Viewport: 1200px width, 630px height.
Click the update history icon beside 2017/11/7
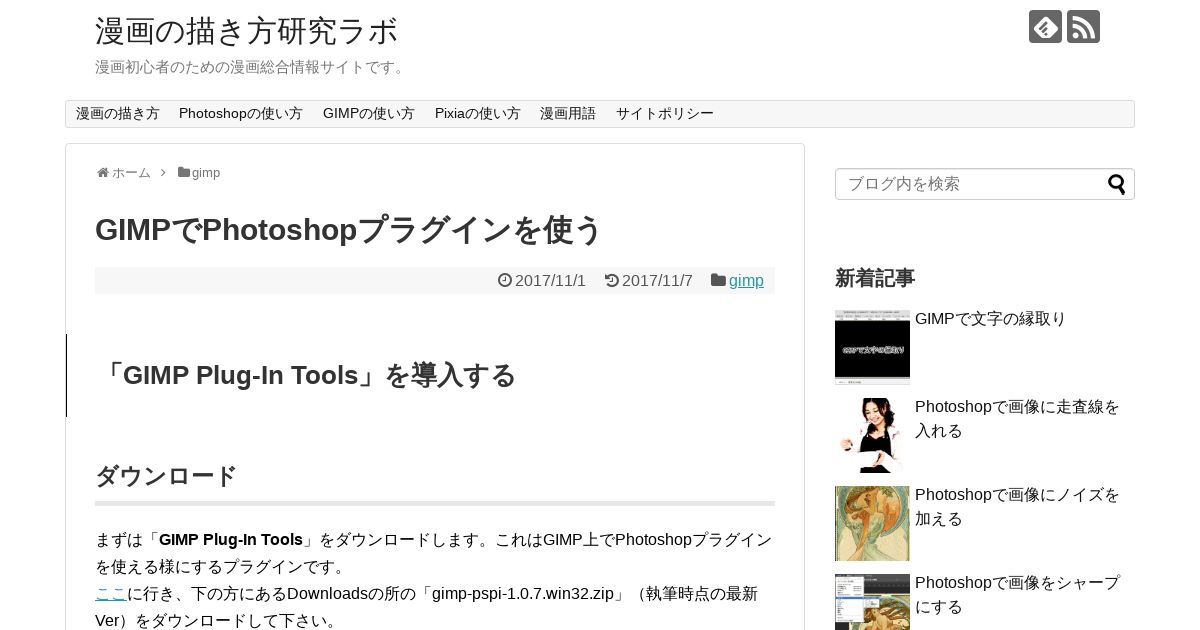[x=612, y=280]
